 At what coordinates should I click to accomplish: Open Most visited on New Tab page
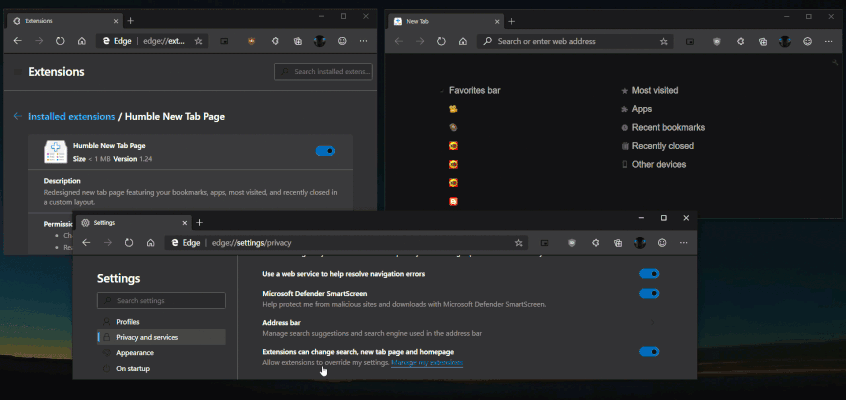tap(655, 91)
